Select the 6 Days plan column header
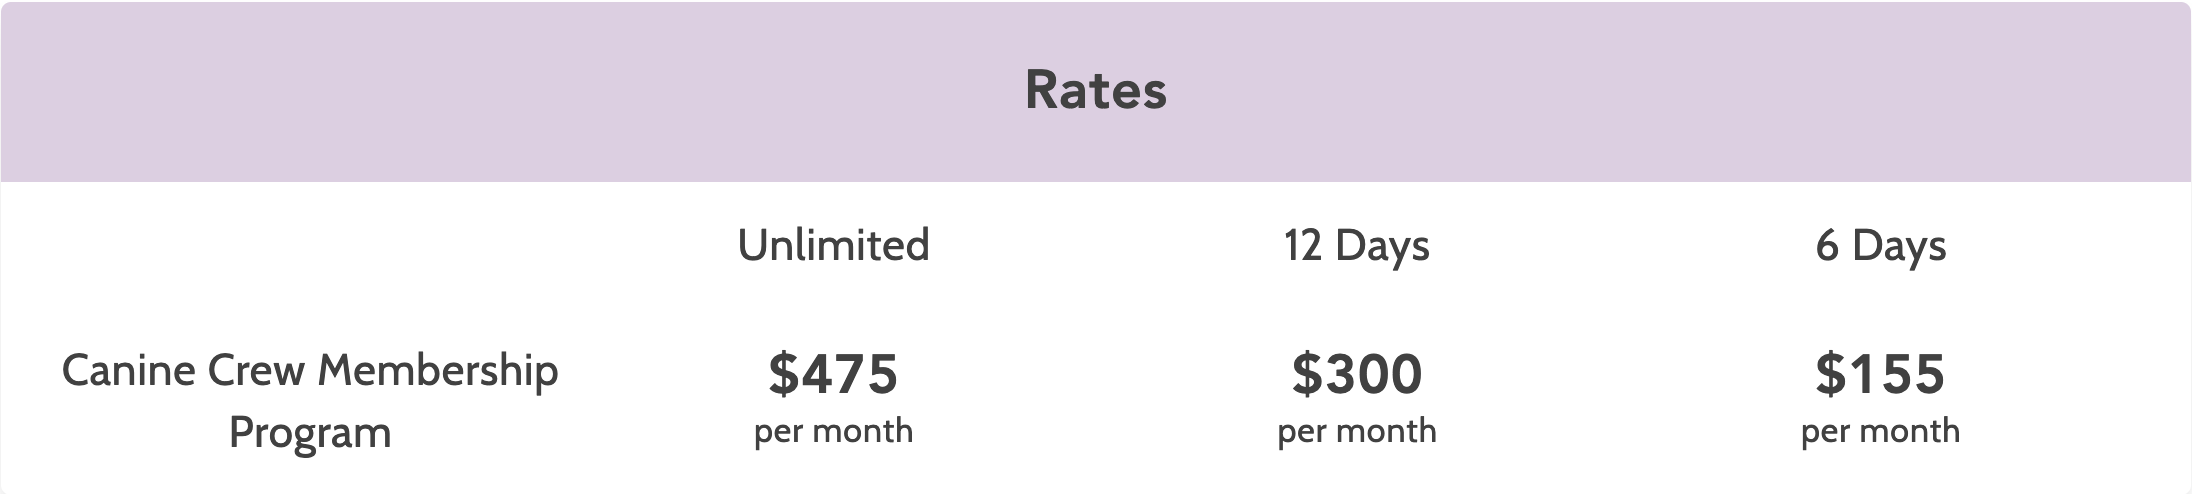 coord(1880,245)
